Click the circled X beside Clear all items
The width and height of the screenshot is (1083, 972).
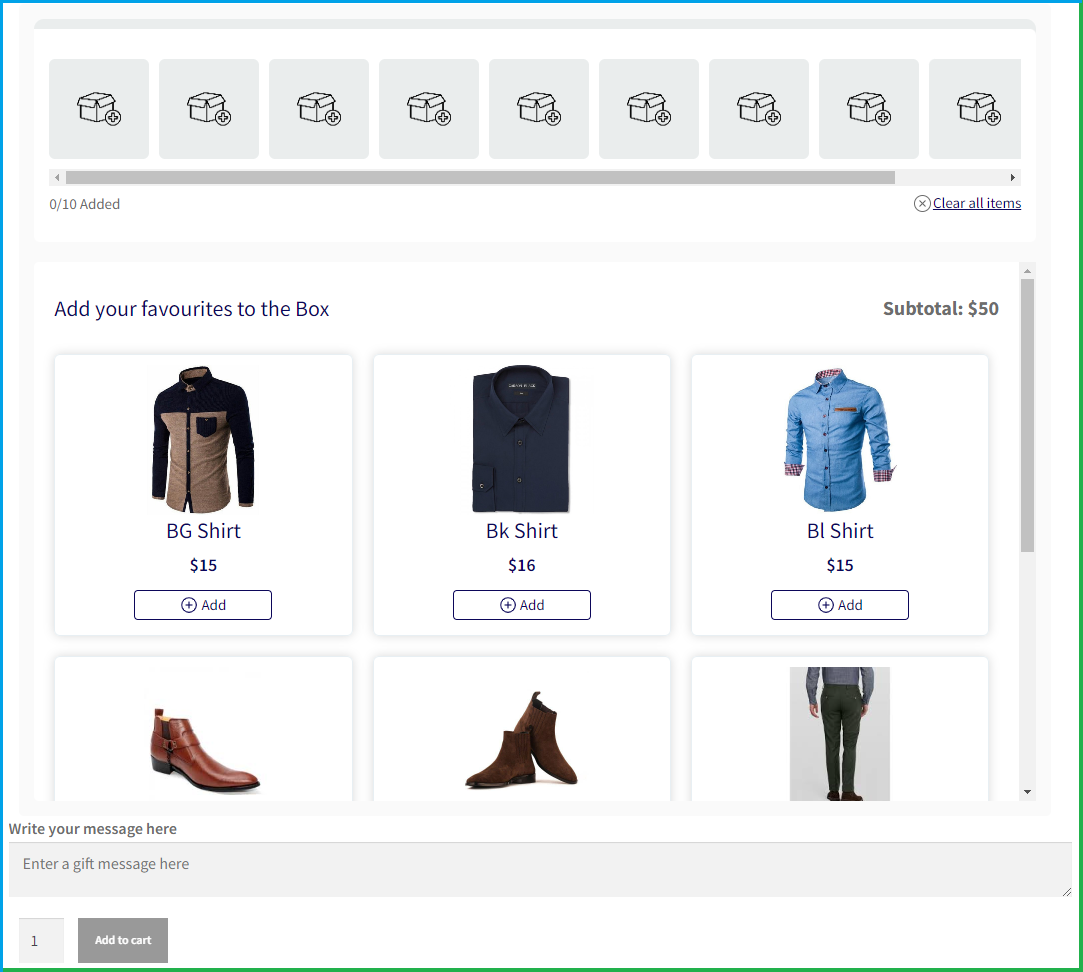point(921,203)
